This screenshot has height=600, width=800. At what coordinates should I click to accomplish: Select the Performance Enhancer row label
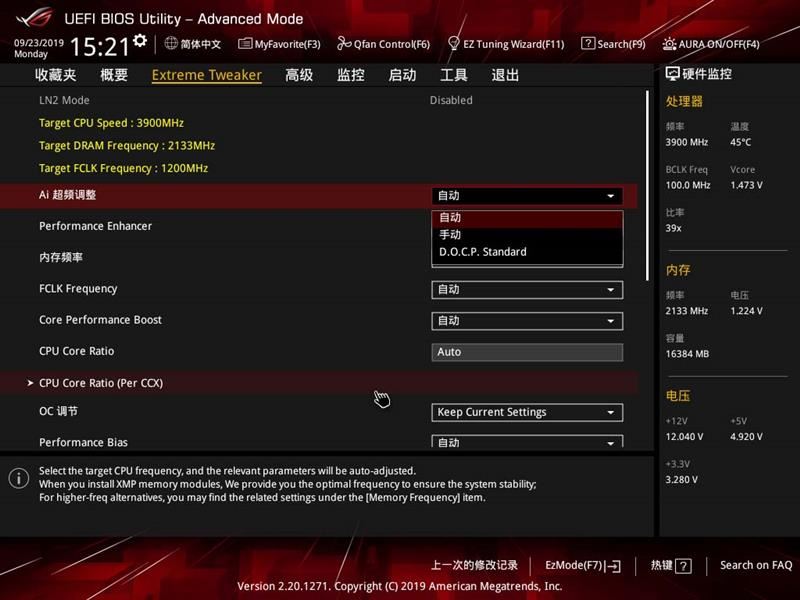click(x=95, y=226)
